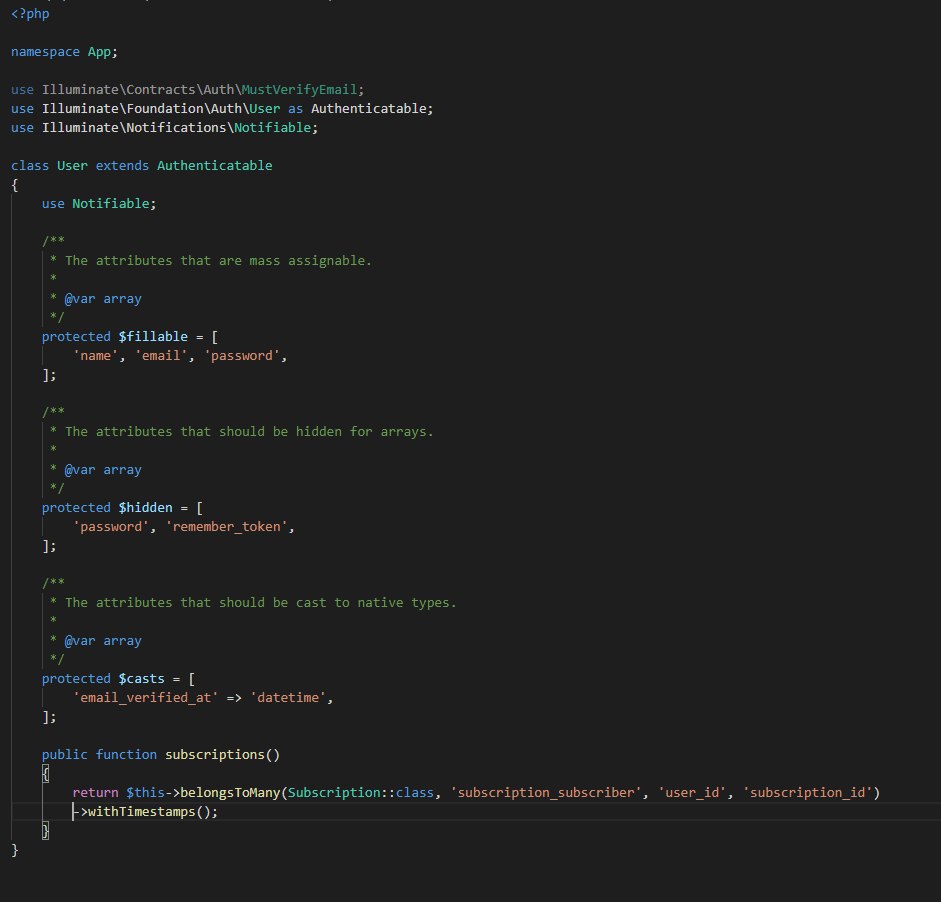Viewport: 941px width, 902px height.
Task: Click comment 'The attributes that should be cast to native types.'
Action: [x=260, y=603]
